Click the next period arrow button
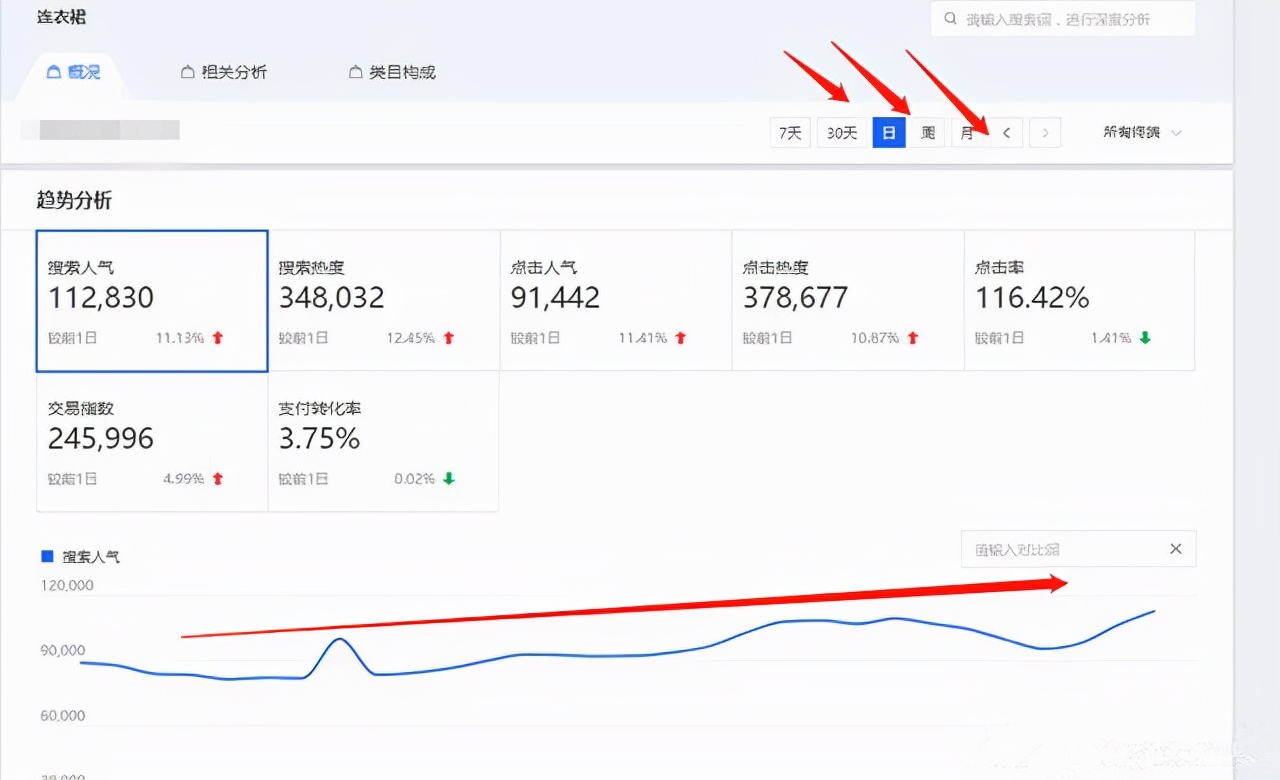The height and width of the screenshot is (780, 1280). point(1044,132)
